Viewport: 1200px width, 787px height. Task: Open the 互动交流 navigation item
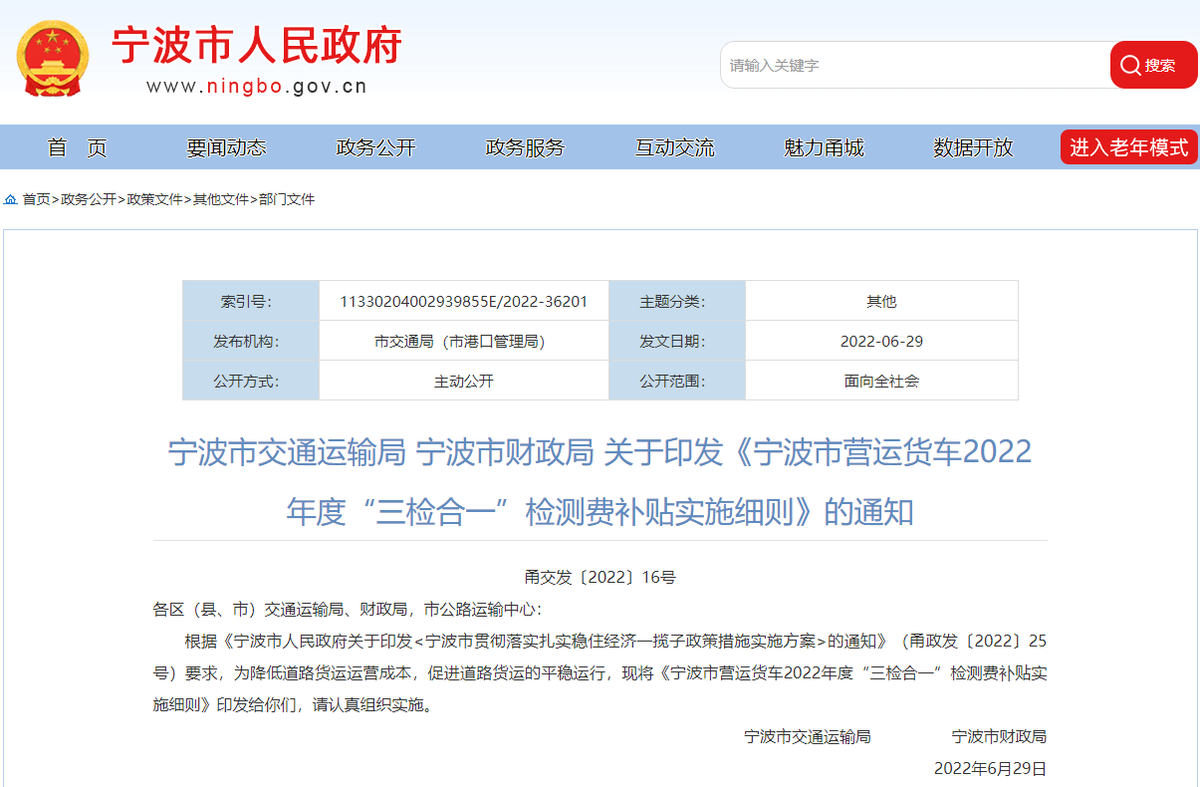point(675,148)
